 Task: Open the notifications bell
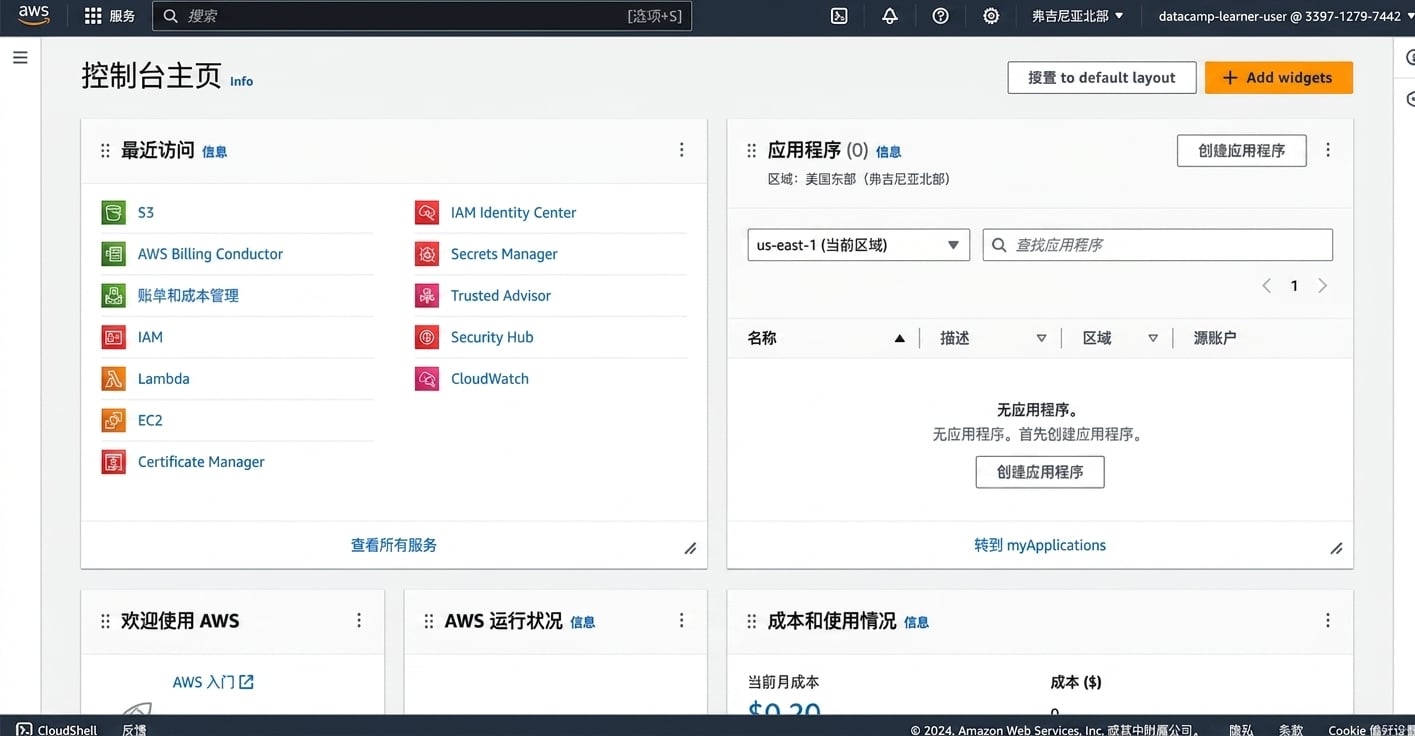tap(890, 16)
